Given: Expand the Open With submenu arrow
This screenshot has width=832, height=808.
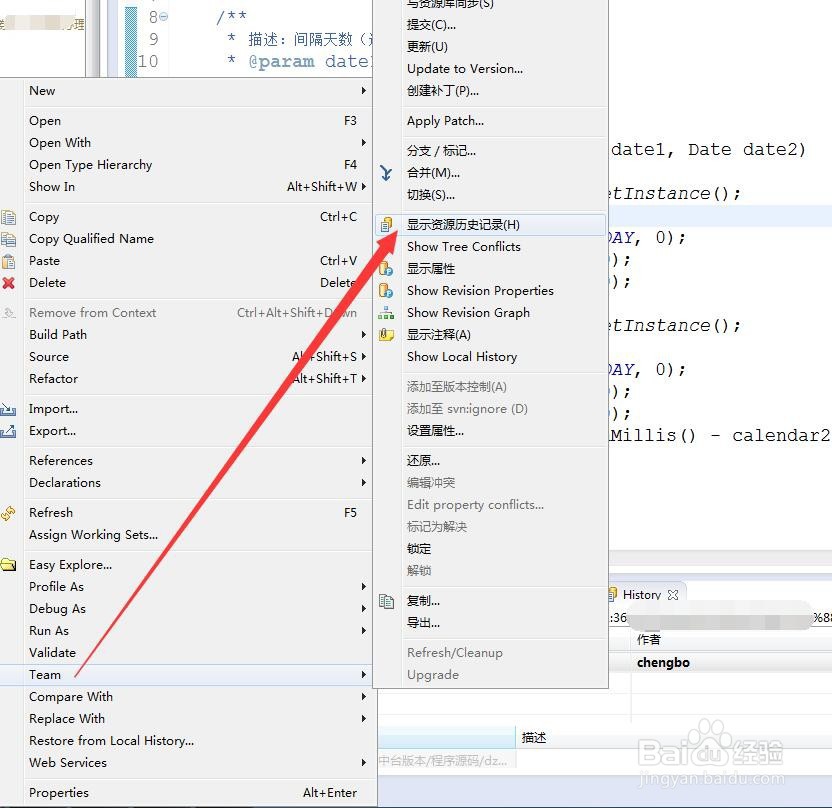Looking at the screenshot, I should click(363, 143).
